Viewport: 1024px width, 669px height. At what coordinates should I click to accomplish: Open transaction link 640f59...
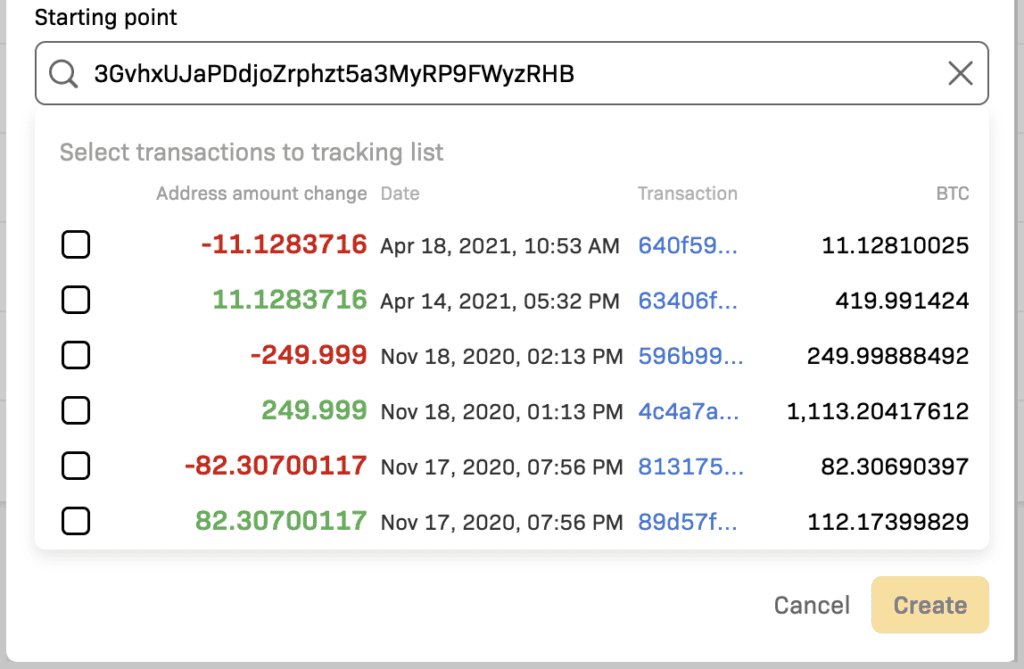point(687,246)
